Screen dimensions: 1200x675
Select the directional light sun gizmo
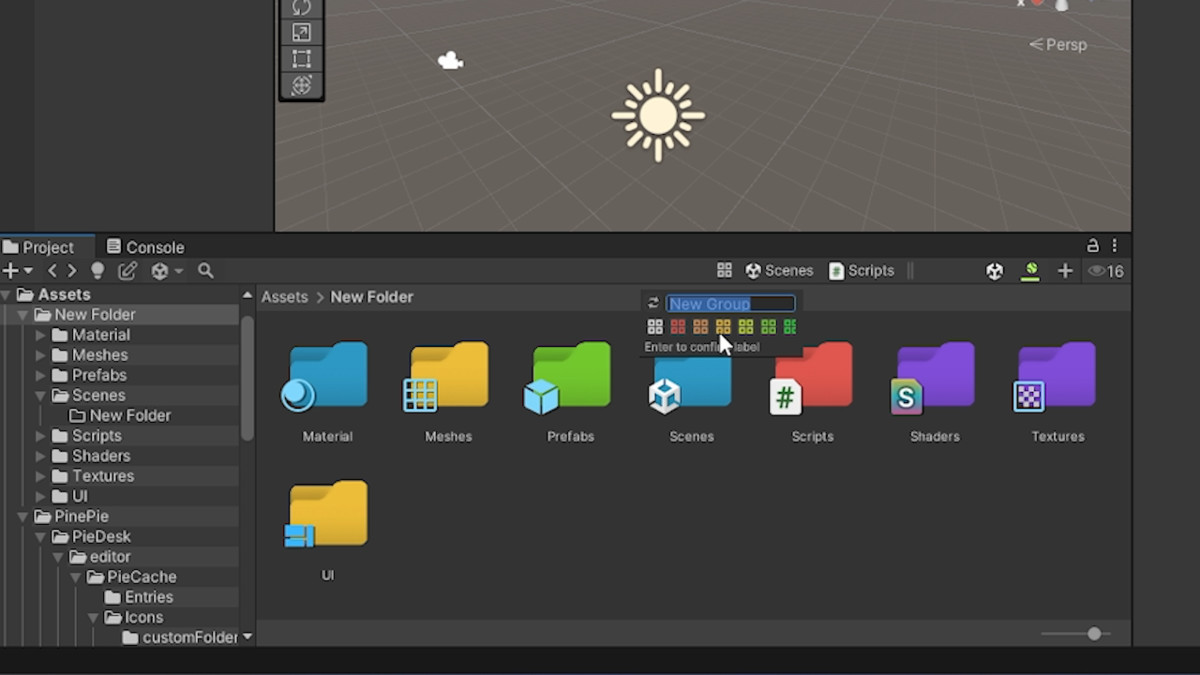658,115
